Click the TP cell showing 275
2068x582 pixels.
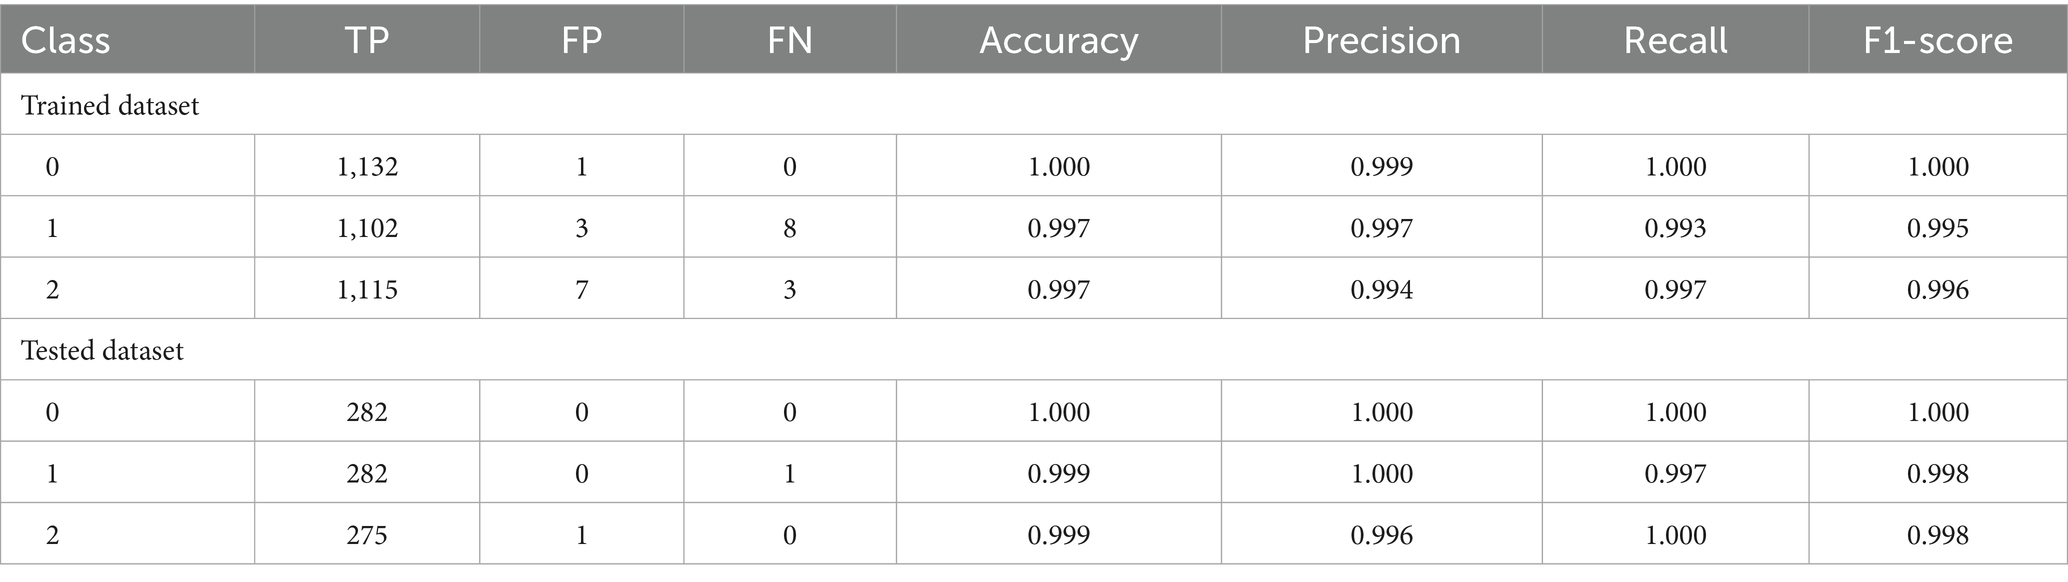367,535
